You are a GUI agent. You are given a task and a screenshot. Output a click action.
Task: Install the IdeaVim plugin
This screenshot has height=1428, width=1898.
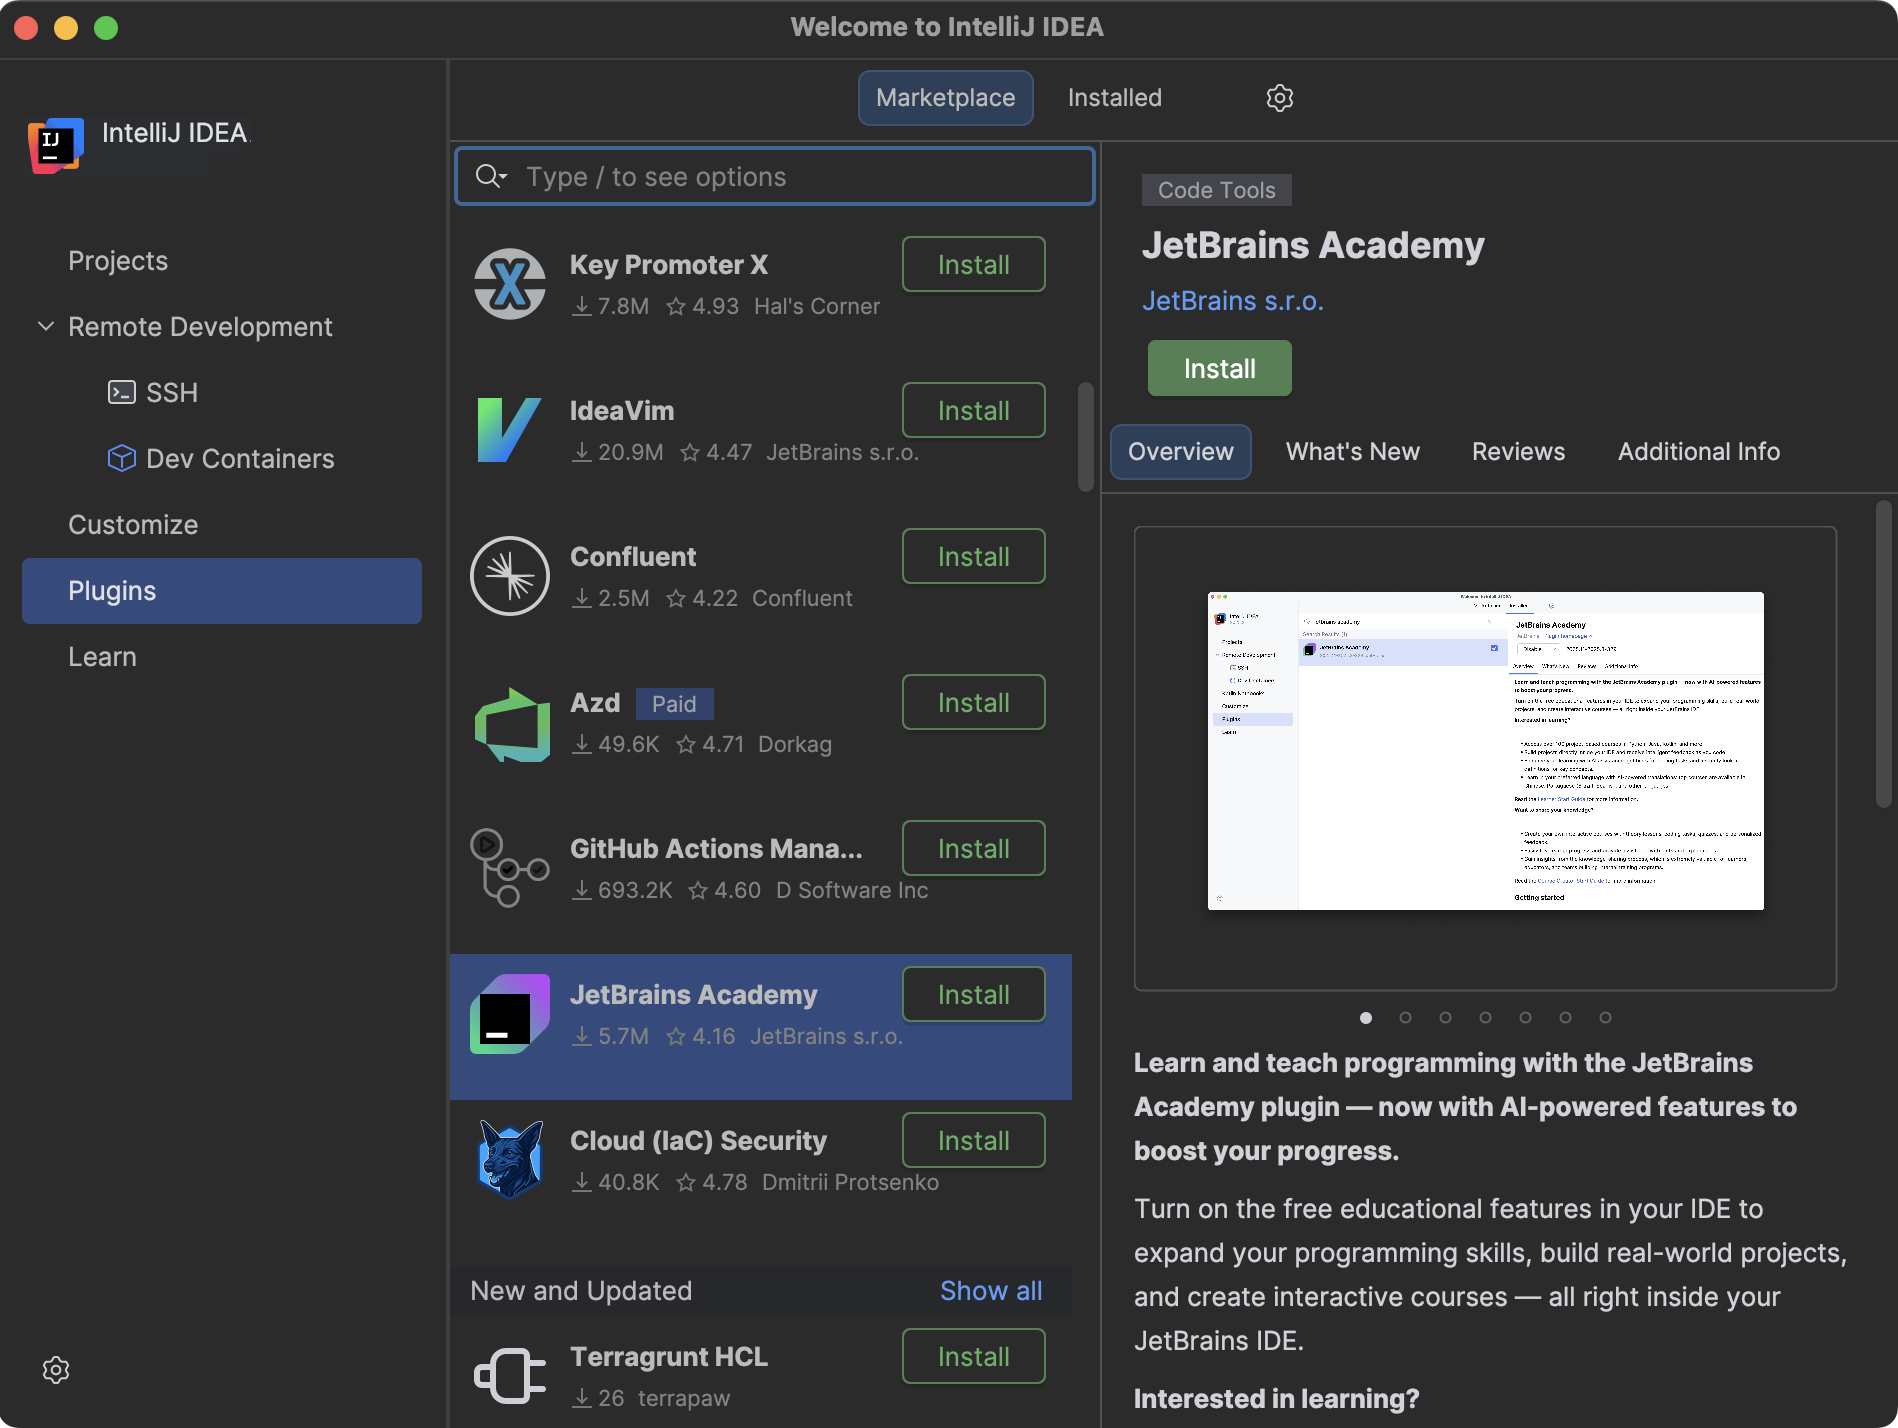click(973, 411)
